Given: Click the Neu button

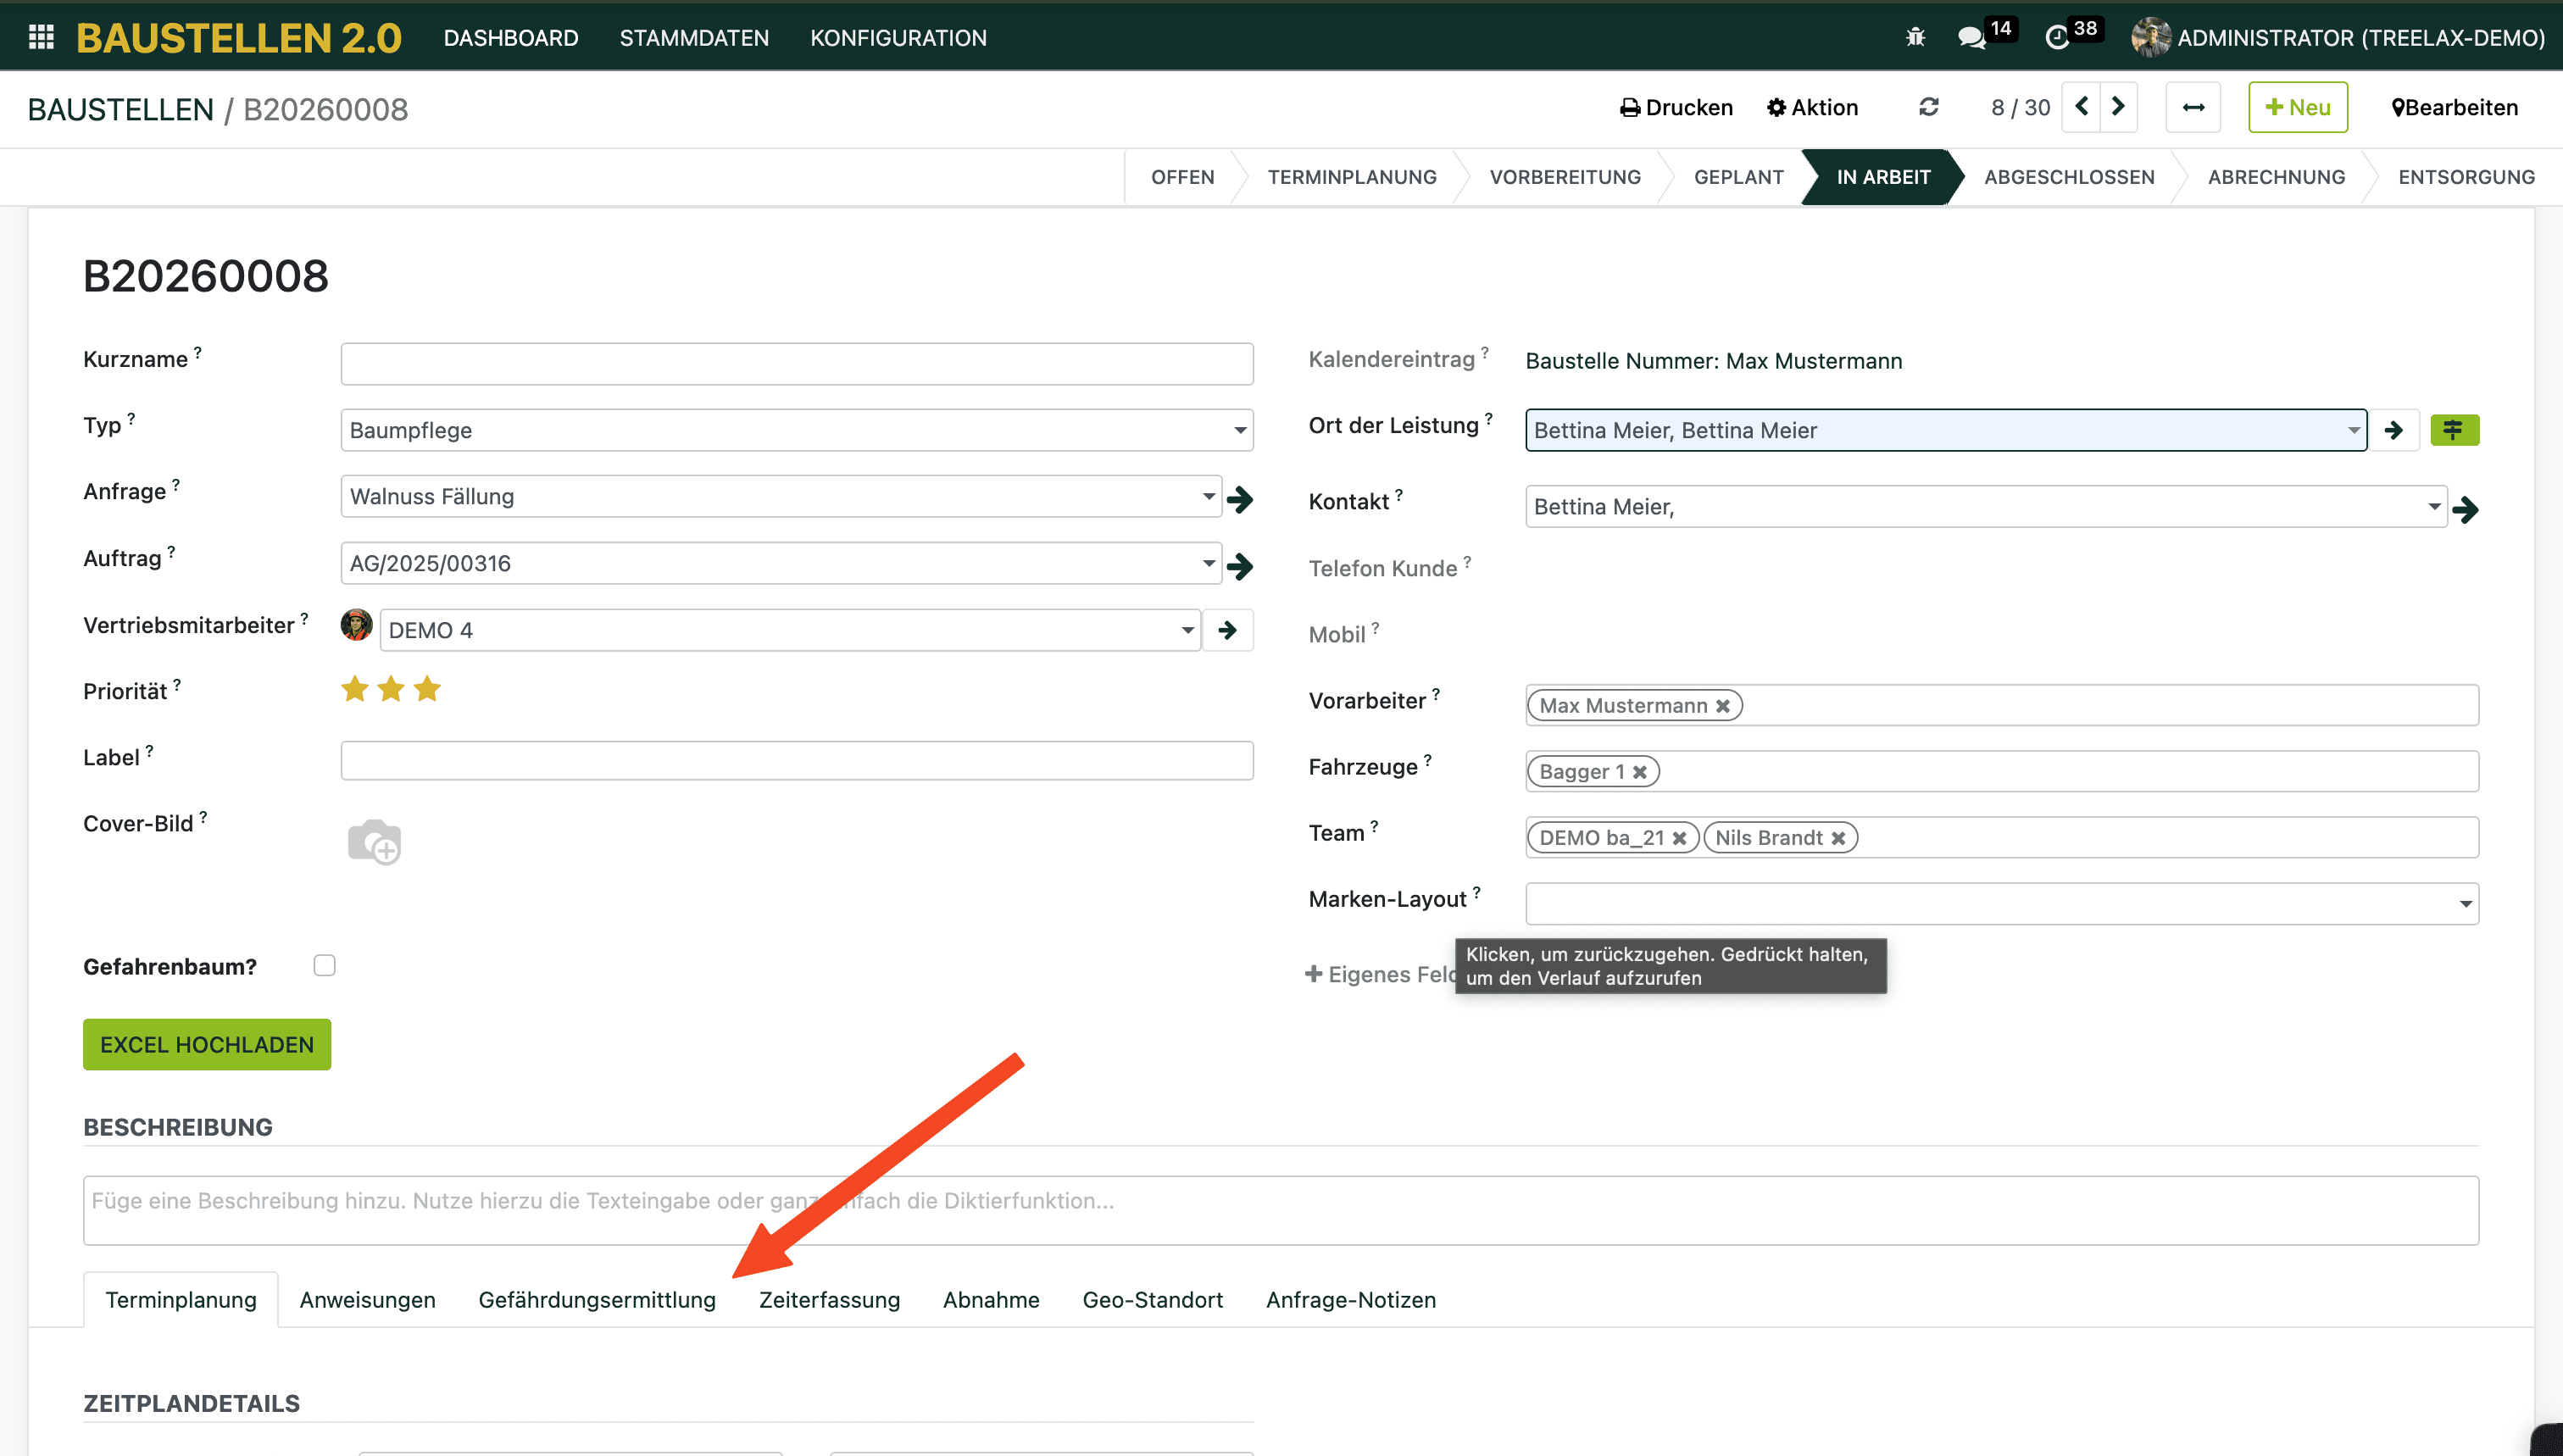Looking at the screenshot, I should point(2298,107).
